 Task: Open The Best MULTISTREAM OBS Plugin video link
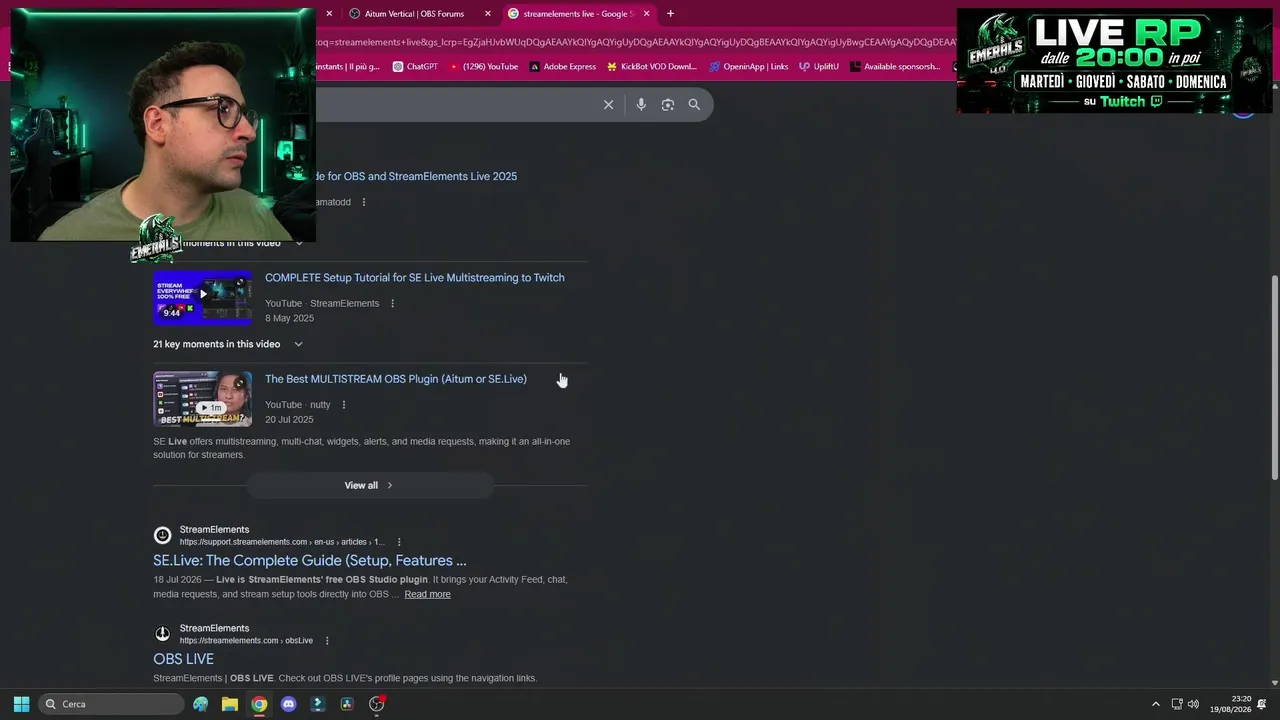pyautogui.click(x=396, y=379)
